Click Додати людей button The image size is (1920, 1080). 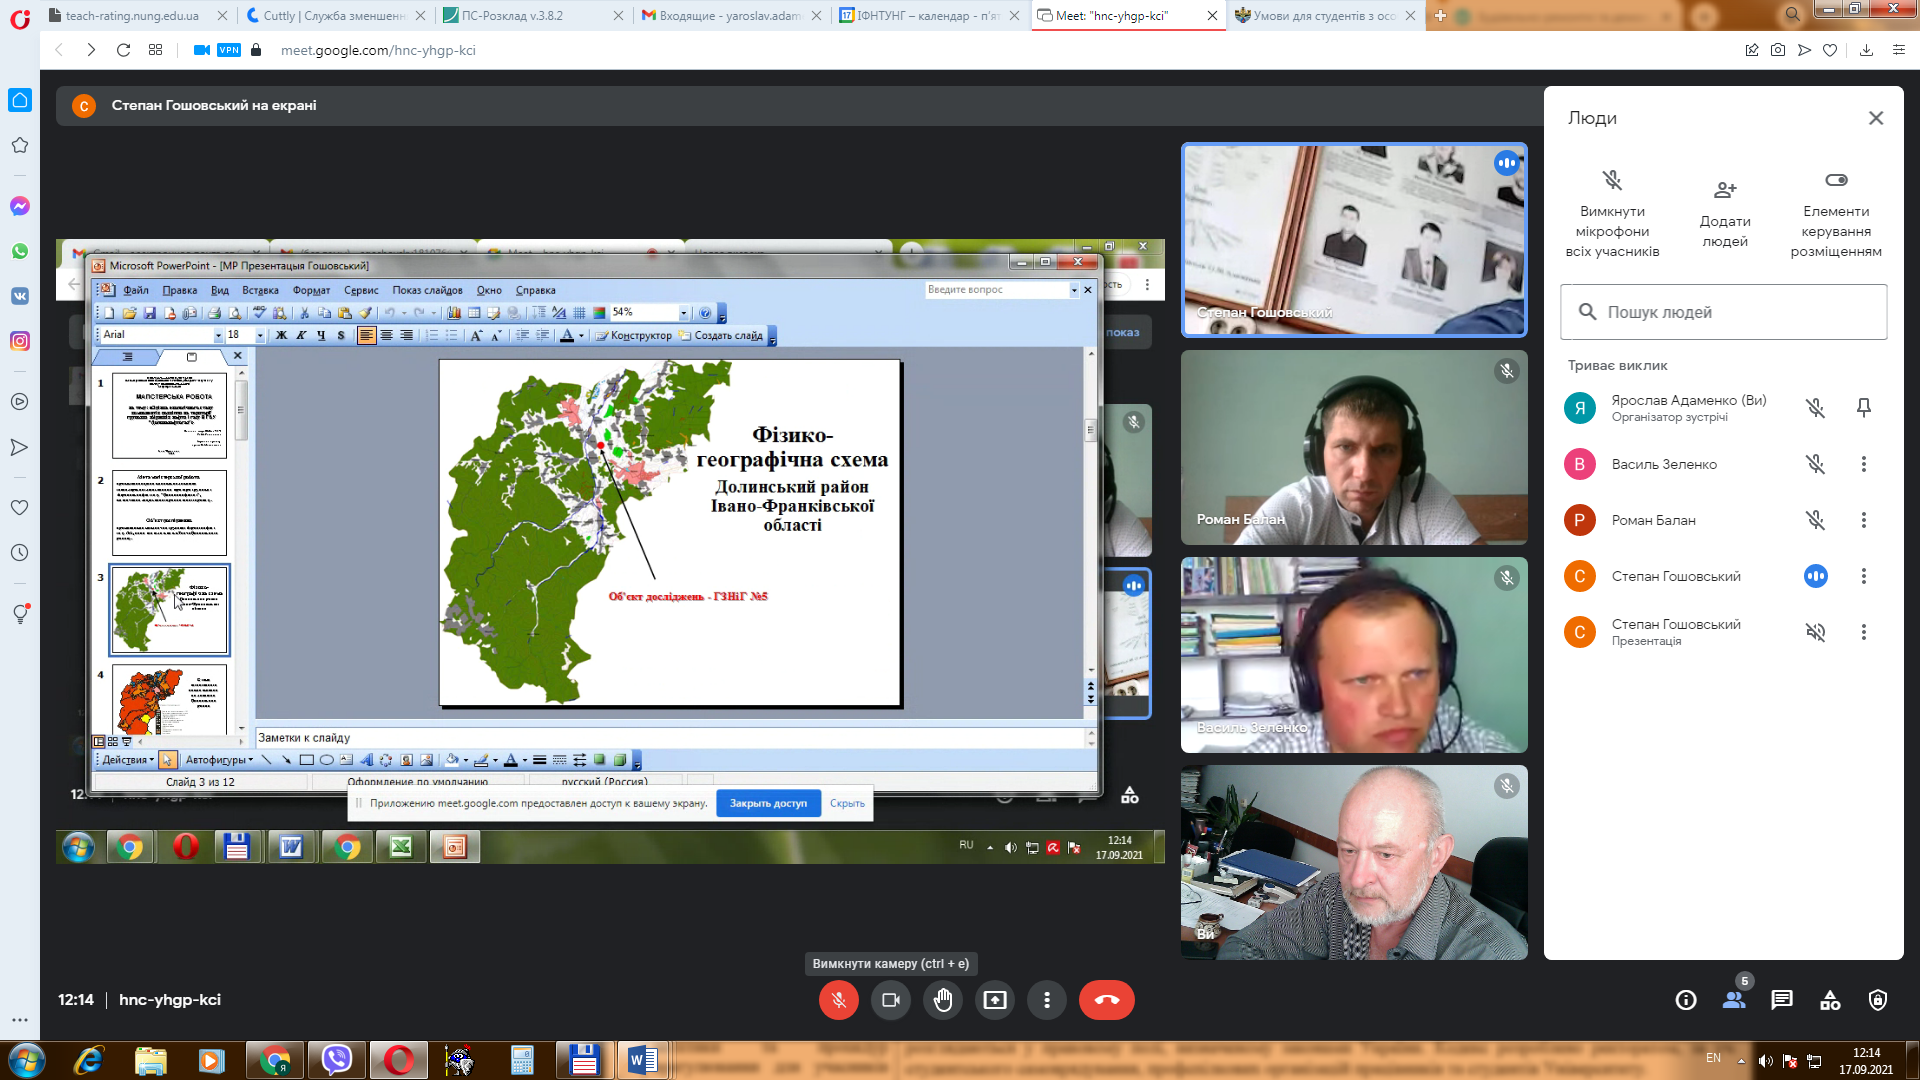(1725, 213)
